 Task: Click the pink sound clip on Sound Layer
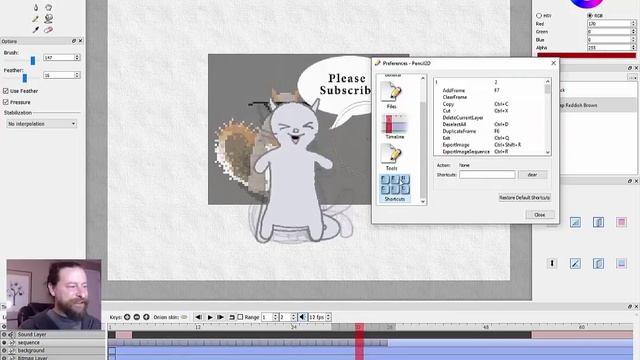(x=124, y=335)
